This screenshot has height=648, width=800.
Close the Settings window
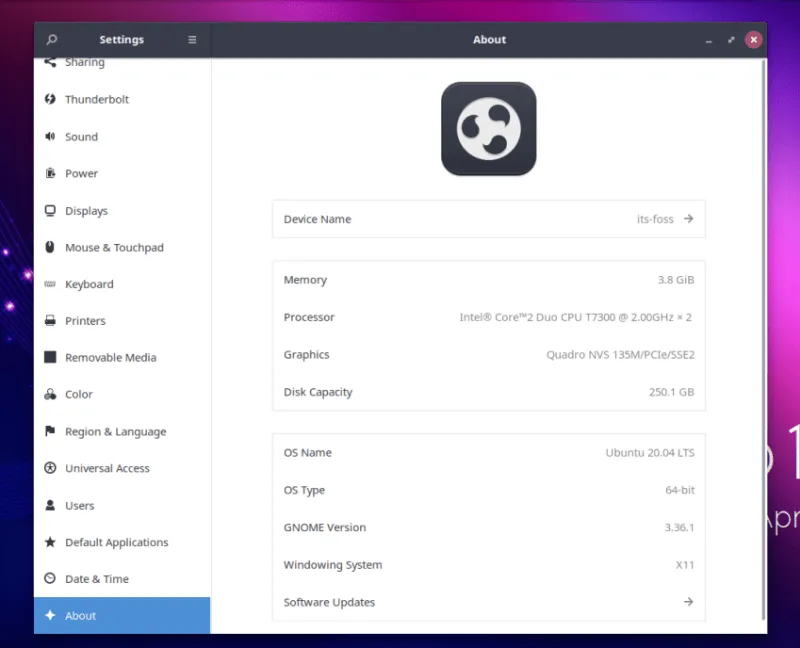click(754, 40)
